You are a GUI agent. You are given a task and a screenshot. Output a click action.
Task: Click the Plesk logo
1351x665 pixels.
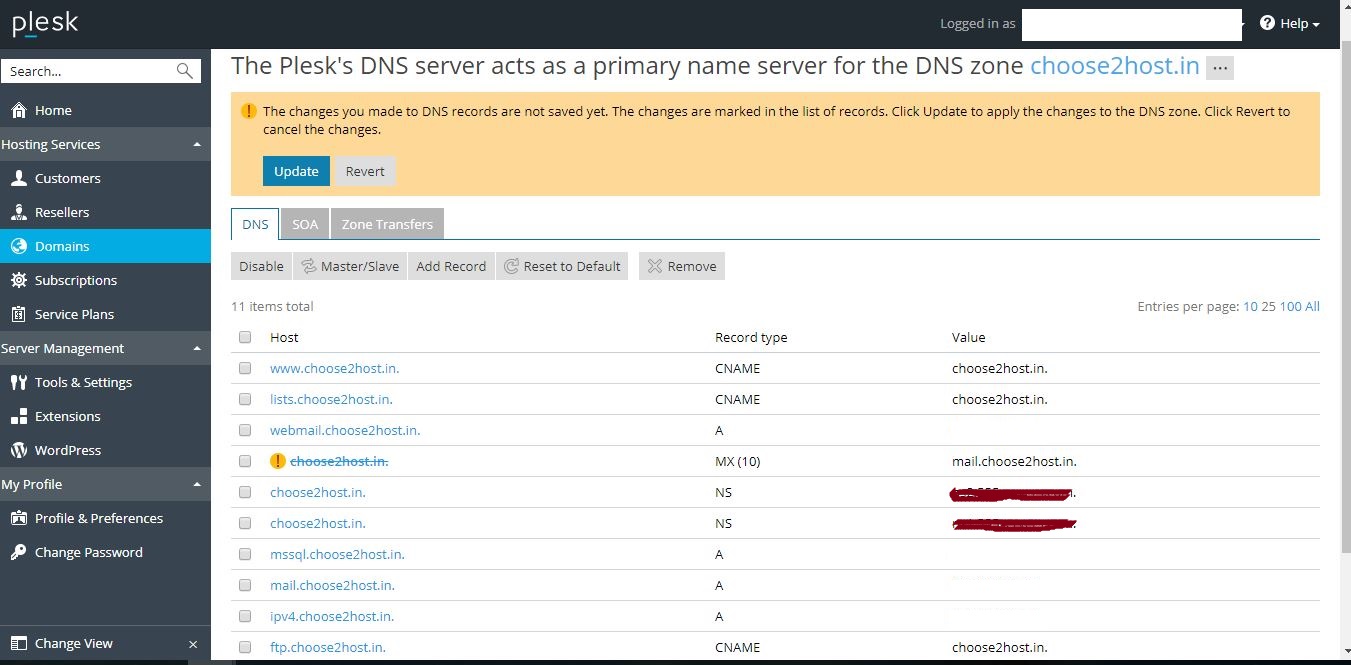point(45,24)
